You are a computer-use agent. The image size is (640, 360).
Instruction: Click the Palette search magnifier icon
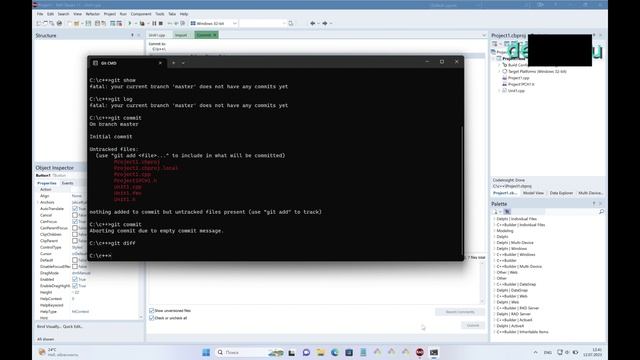click(601, 212)
